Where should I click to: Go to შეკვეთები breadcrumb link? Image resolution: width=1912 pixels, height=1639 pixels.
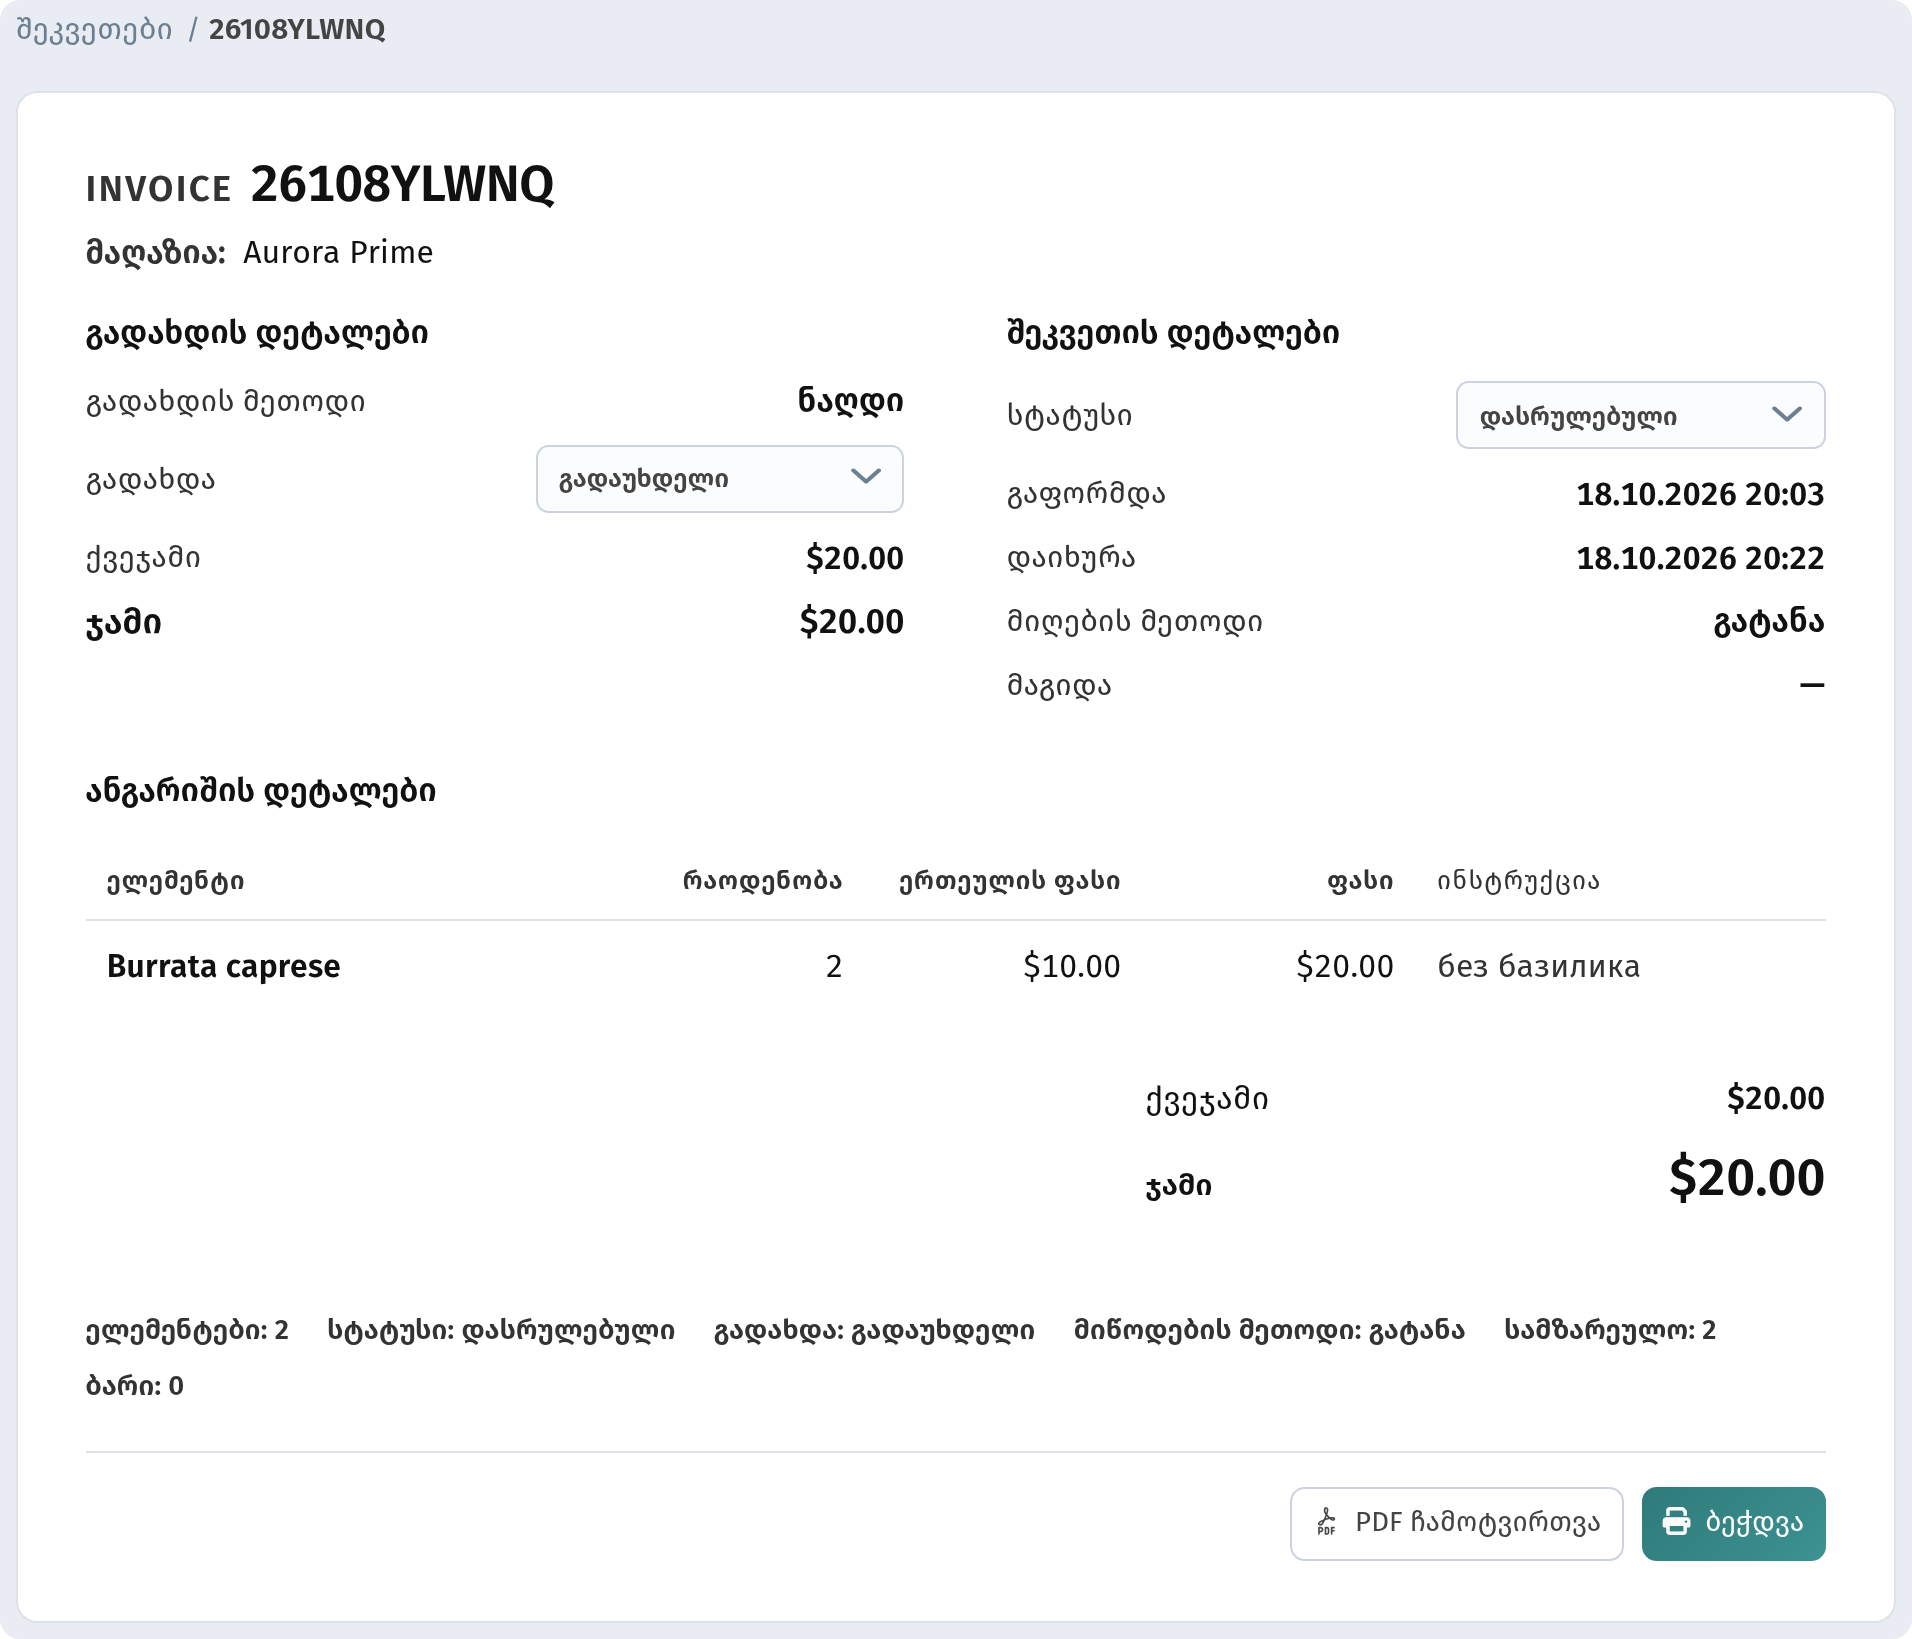coord(94,30)
